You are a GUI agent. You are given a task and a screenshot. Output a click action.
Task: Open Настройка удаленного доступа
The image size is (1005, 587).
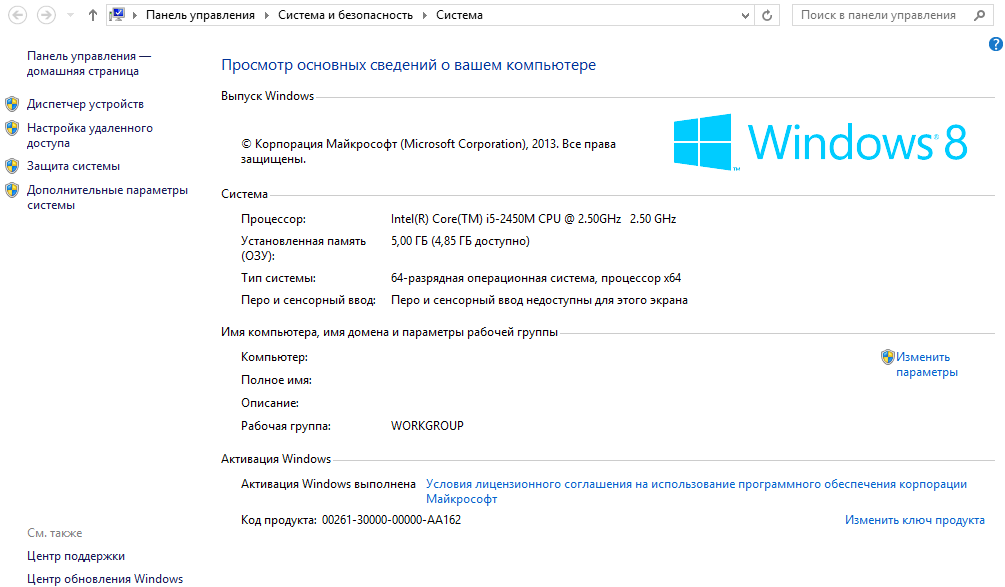90,135
